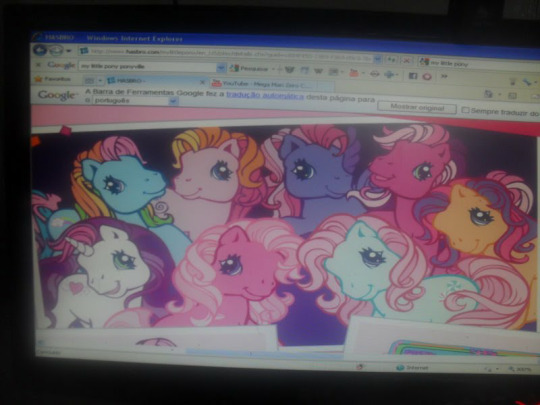Expand the YouTube toolbar button dropdown
Screen dimensions: 540x405
(363, 73)
